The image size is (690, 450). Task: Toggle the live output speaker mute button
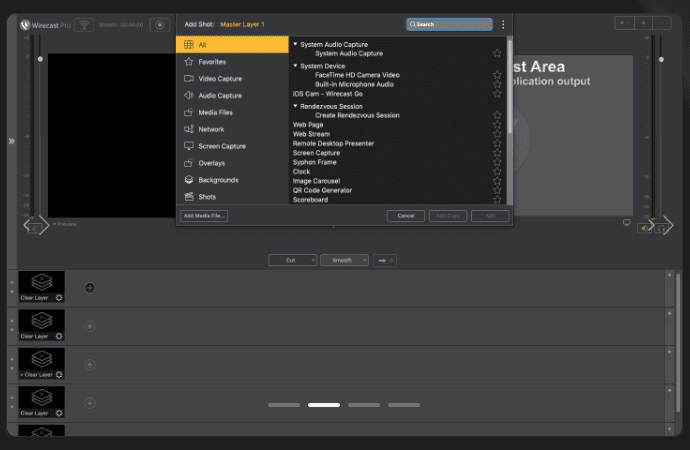(644, 228)
